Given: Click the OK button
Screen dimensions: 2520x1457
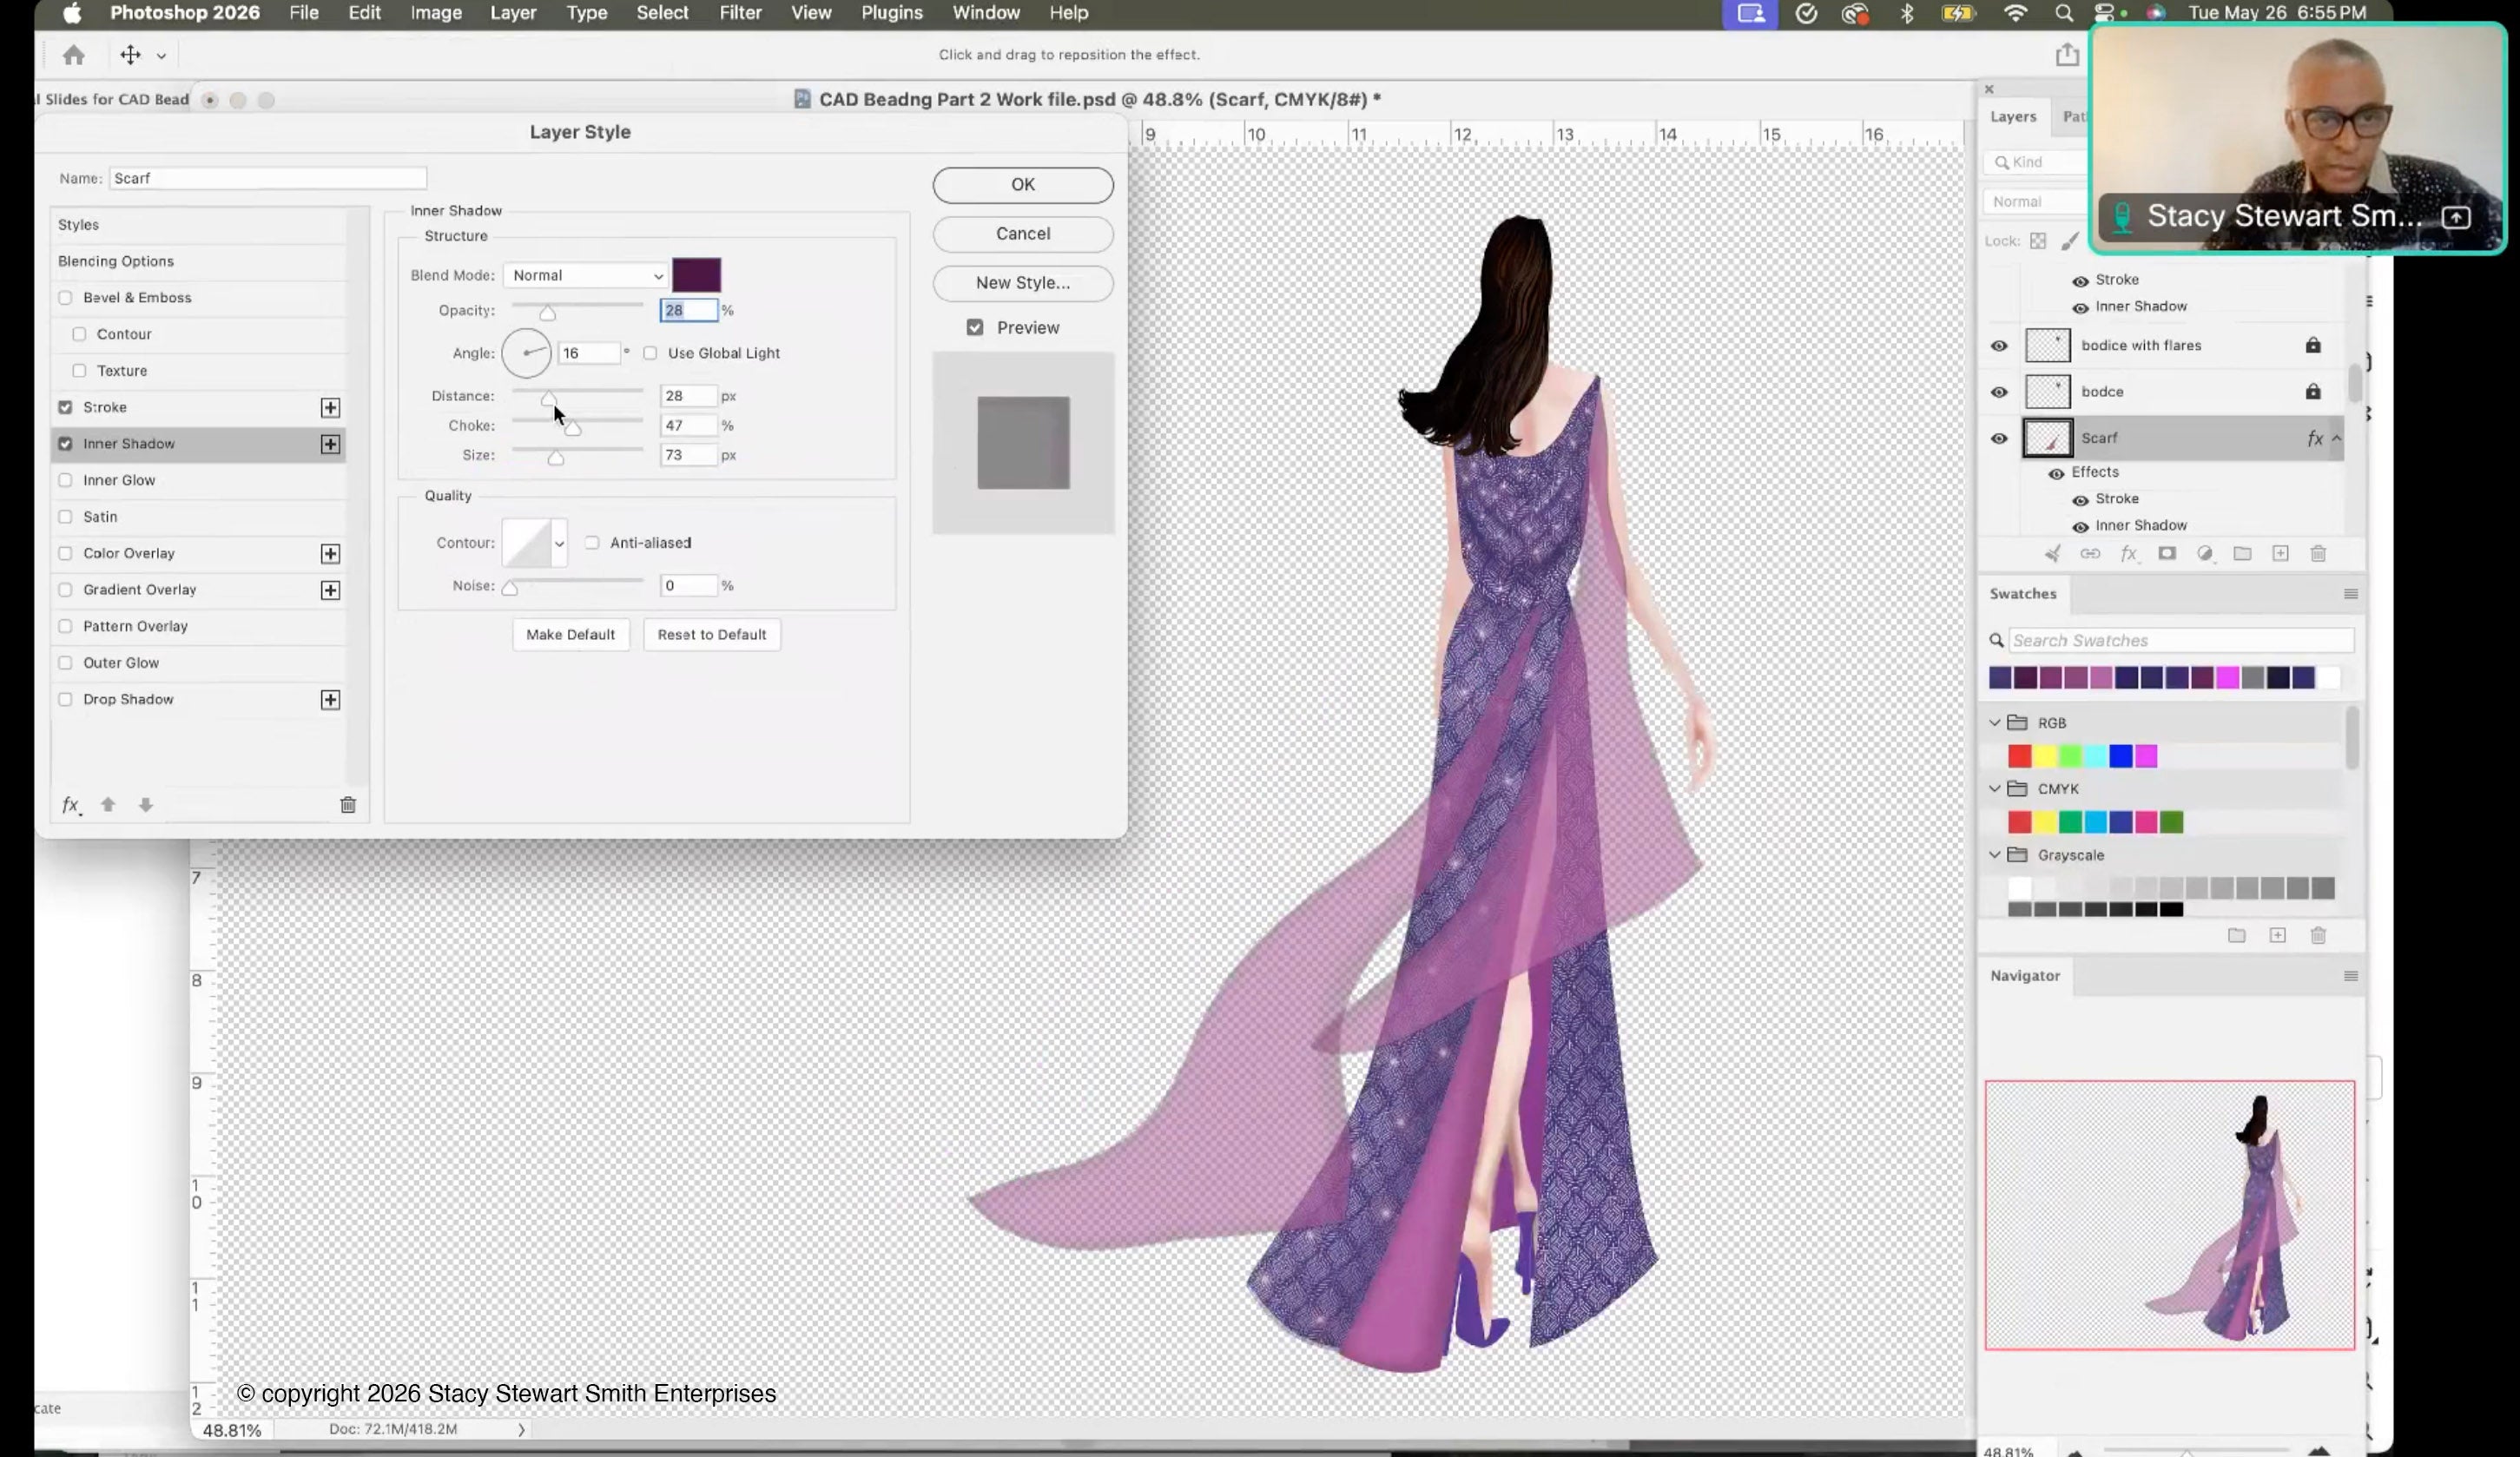Looking at the screenshot, I should (x=1023, y=185).
